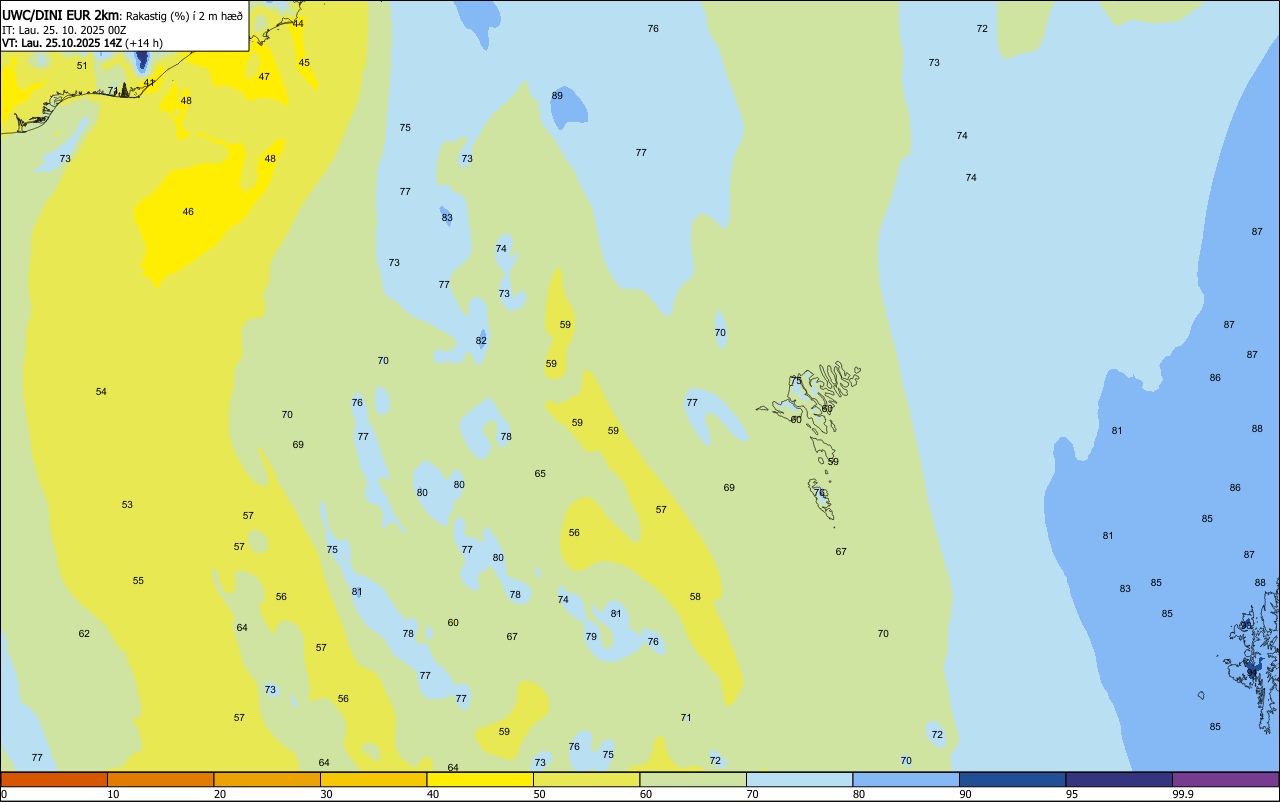Viewport: 1280px width, 802px height.
Task: Click the 50–60 % pale yellow legend swatch
Action: (x=586, y=779)
